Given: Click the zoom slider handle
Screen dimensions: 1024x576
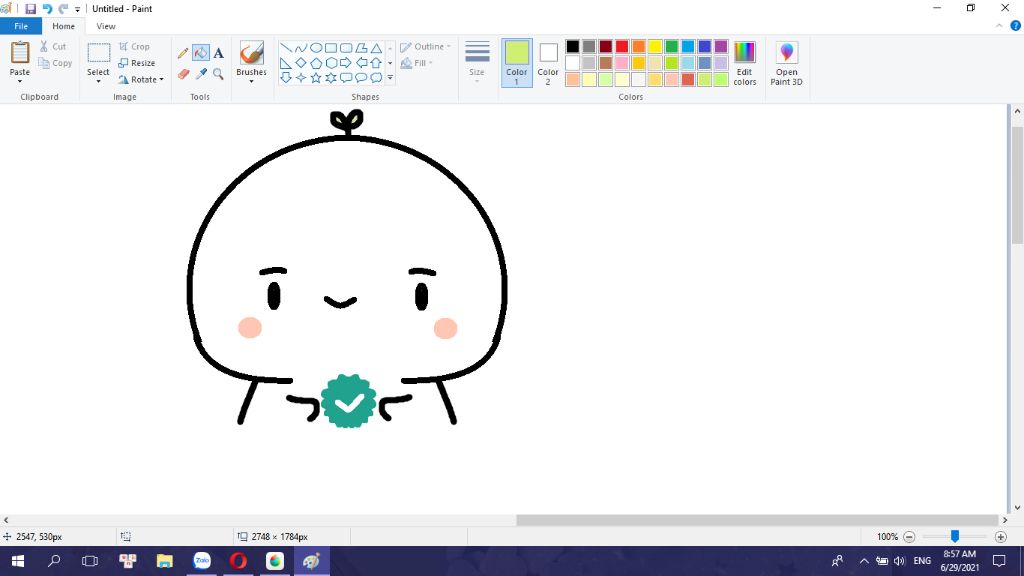Looking at the screenshot, I should [x=955, y=536].
